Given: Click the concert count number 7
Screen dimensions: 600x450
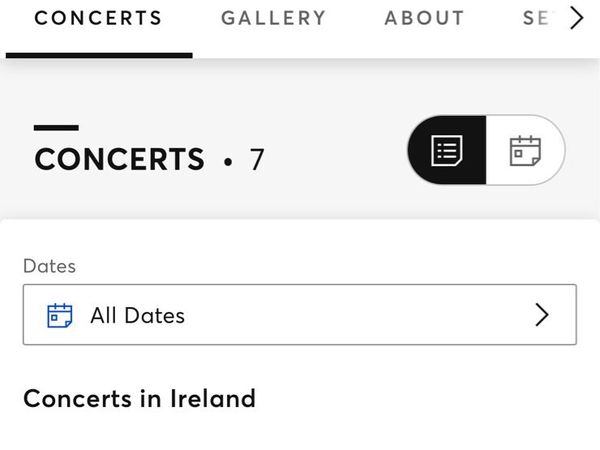Looking at the screenshot, I should [x=257, y=159].
